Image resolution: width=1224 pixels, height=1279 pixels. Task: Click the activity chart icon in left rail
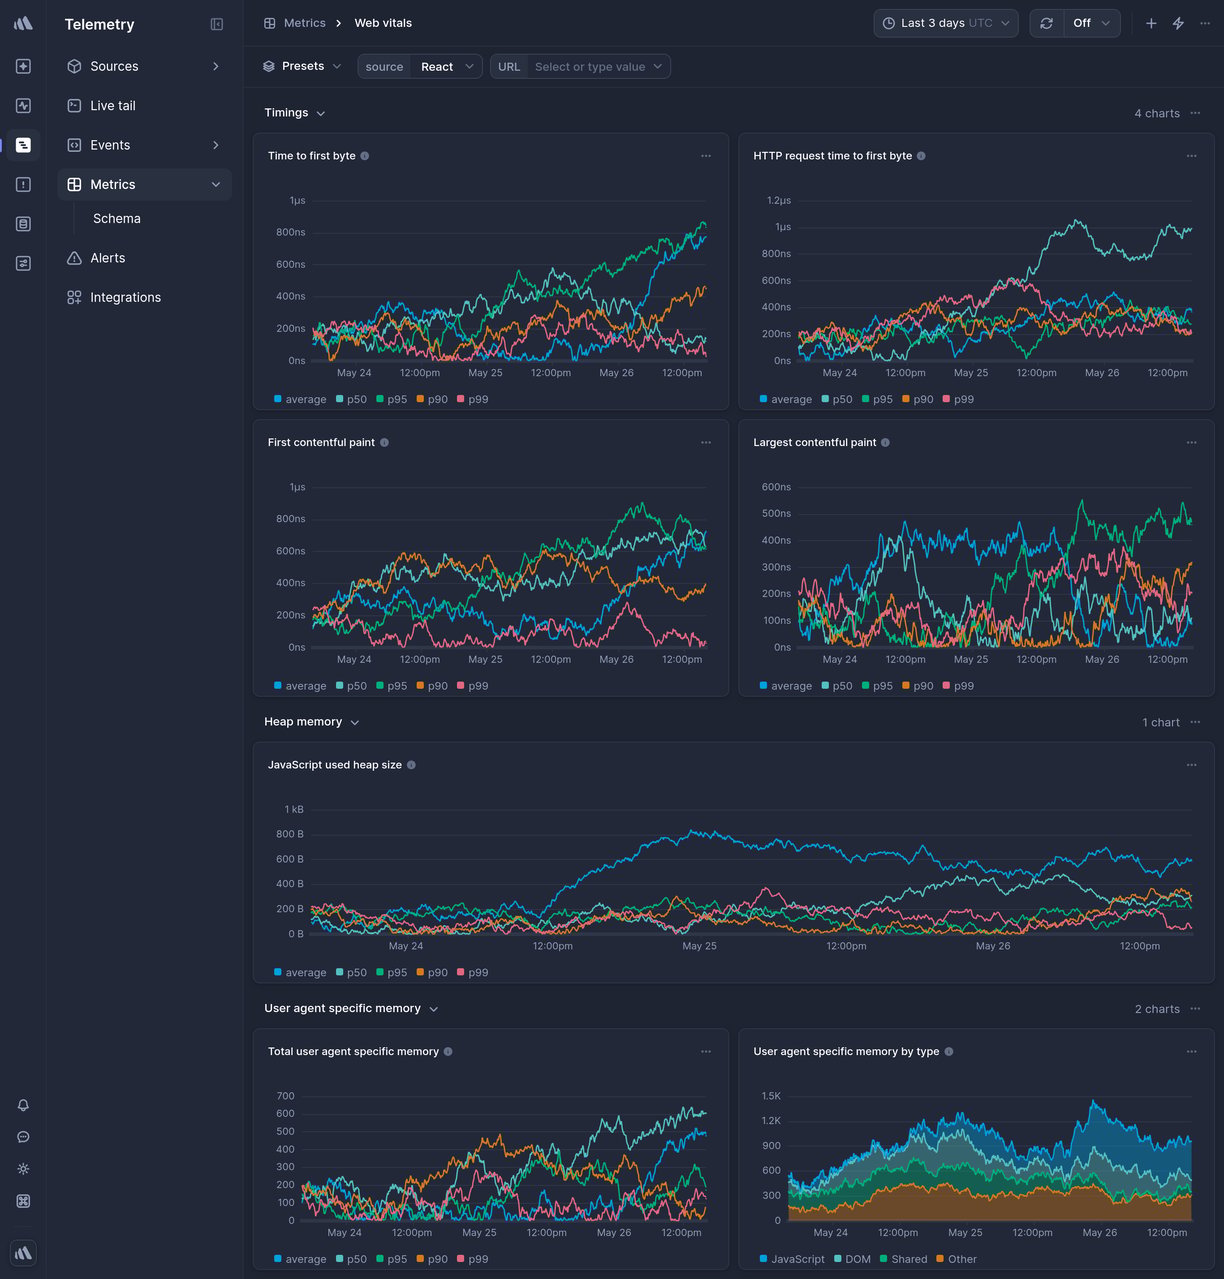[23, 105]
